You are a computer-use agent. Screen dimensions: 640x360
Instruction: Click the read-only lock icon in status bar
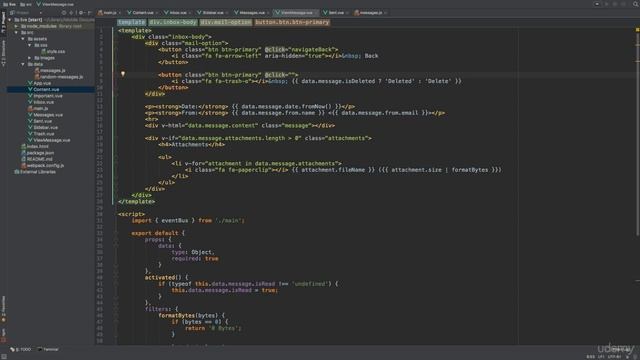point(628,357)
